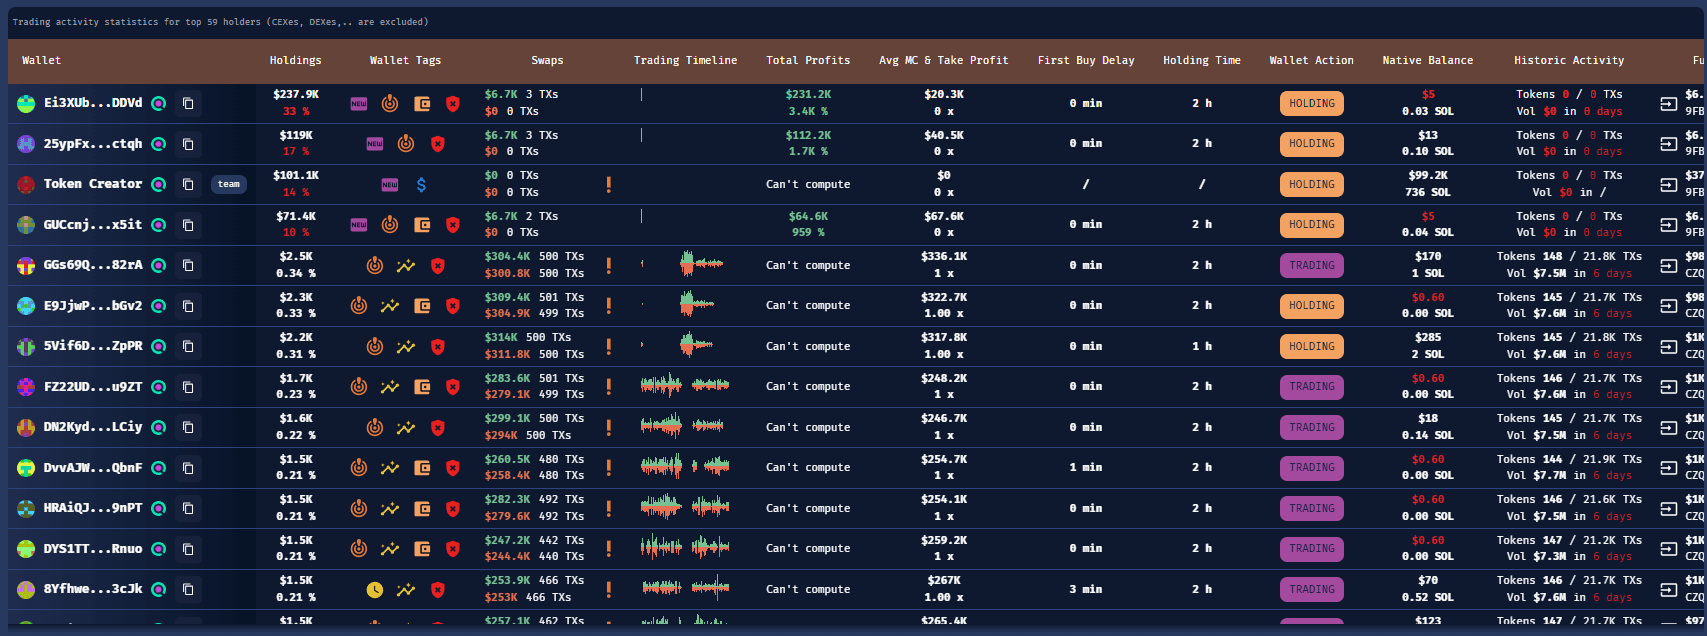Click the orange warning mark in E9JjwP...bGv2 row
Image resolution: width=1707 pixels, height=636 pixels.
point(608,306)
